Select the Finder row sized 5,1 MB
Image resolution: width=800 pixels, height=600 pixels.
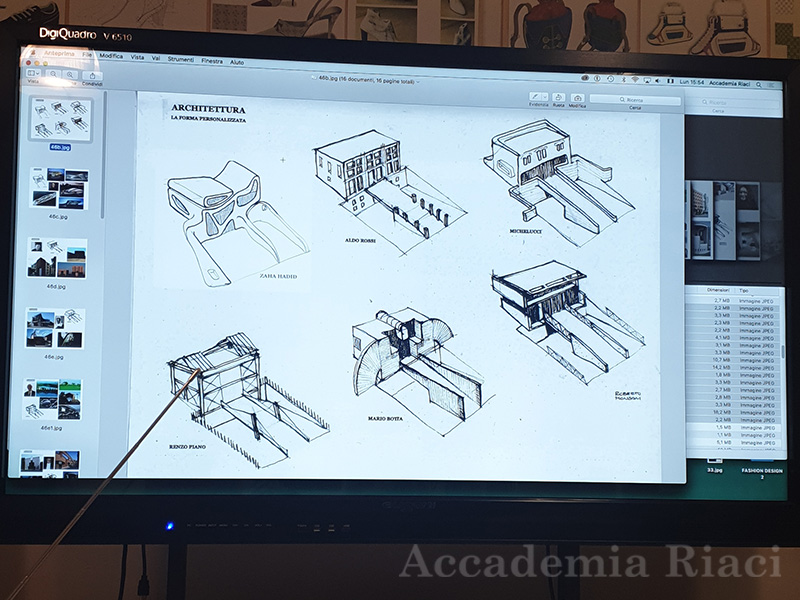click(733, 442)
